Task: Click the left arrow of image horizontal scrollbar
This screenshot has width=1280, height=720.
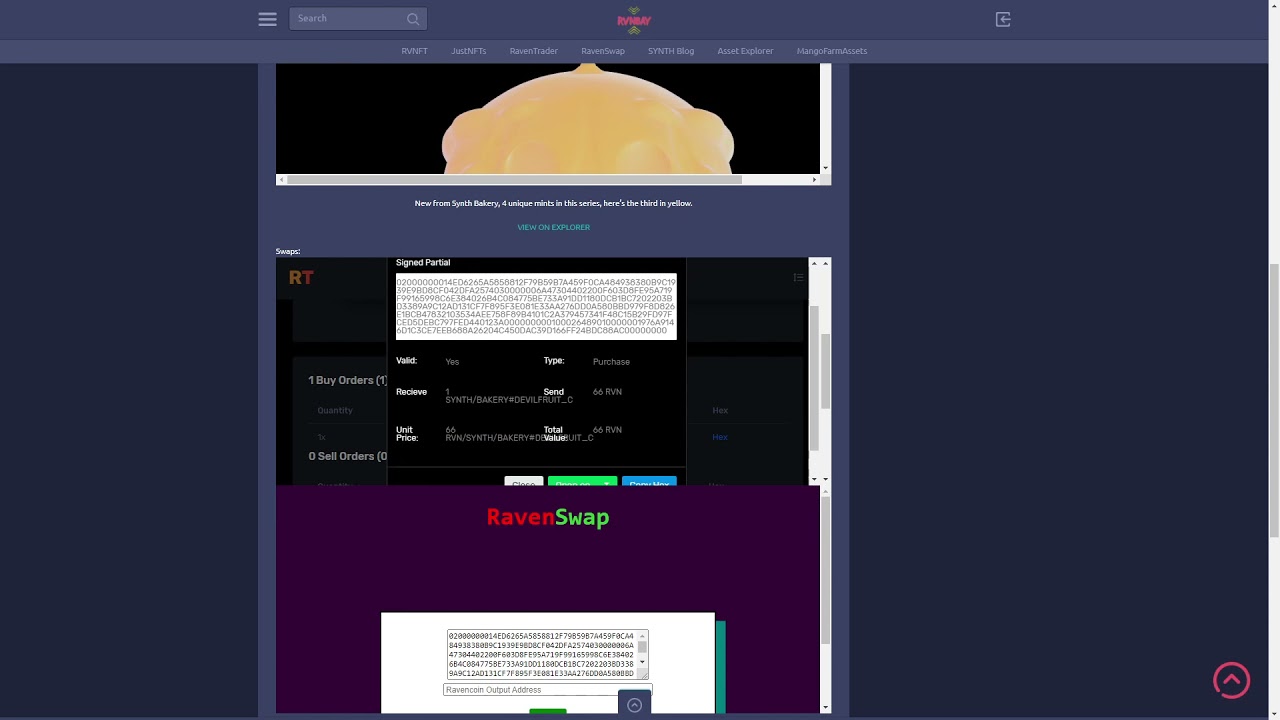Action: pyautogui.click(x=282, y=180)
